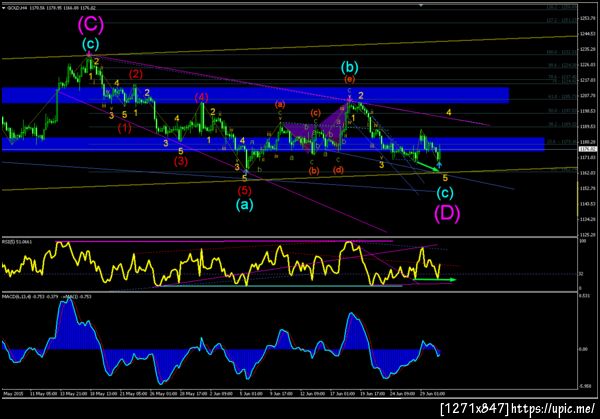The width and height of the screenshot is (600, 419).
Task: Select the magenta (C) wave label
Action: pos(91,24)
